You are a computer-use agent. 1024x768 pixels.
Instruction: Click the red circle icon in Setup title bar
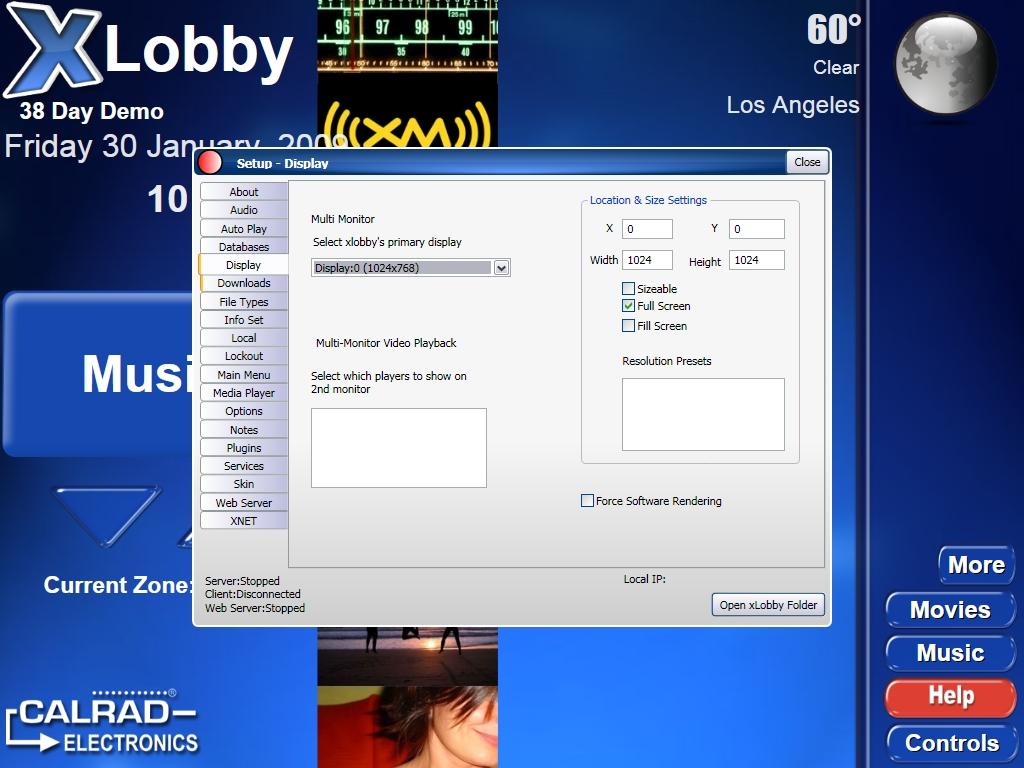pos(210,163)
